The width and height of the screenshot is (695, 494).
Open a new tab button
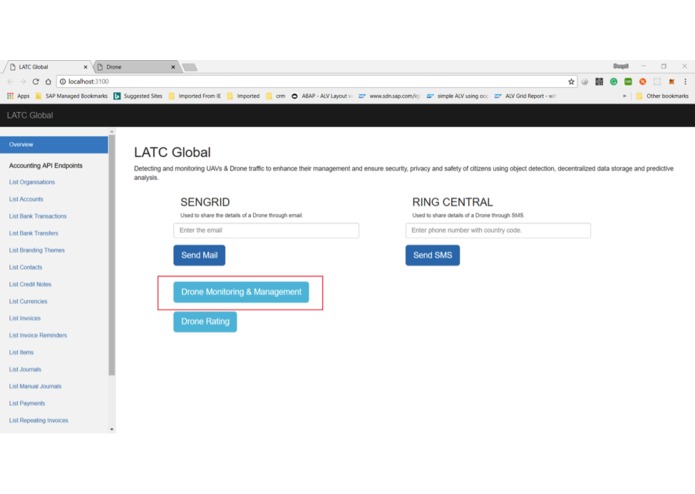(190, 67)
